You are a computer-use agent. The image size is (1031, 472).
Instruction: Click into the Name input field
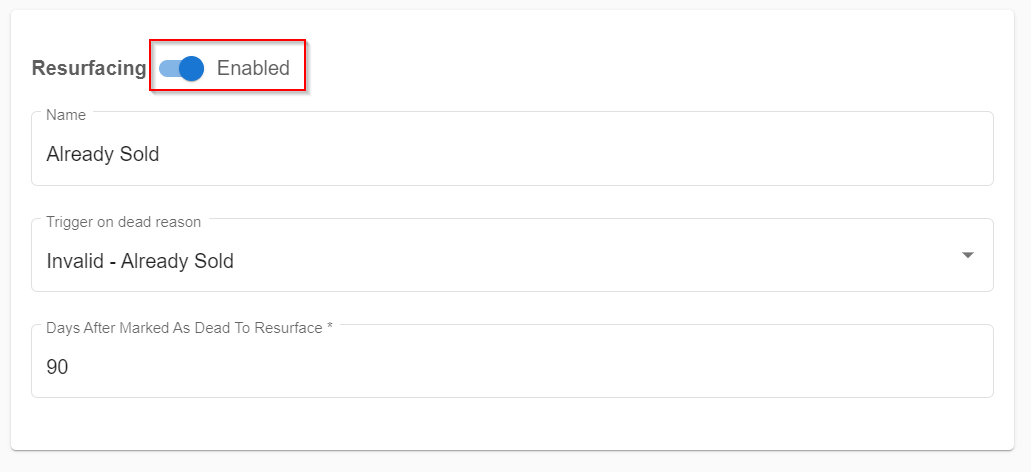(x=512, y=149)
